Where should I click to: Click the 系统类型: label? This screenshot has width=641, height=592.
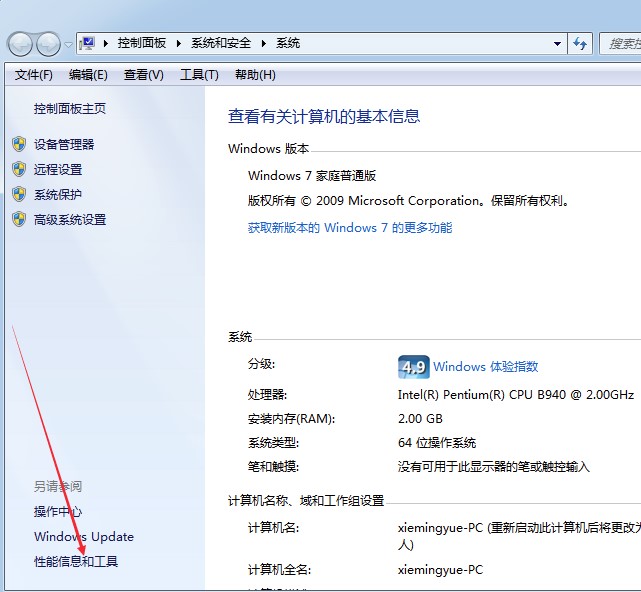click(273, 442)
